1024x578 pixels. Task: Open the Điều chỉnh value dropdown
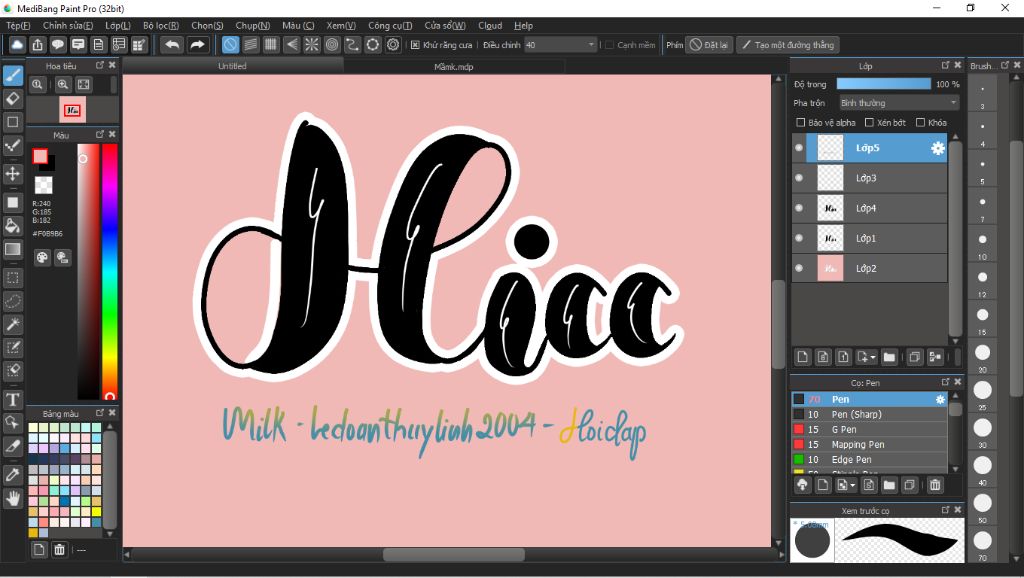pyautogui.click(x=561, y=45)
